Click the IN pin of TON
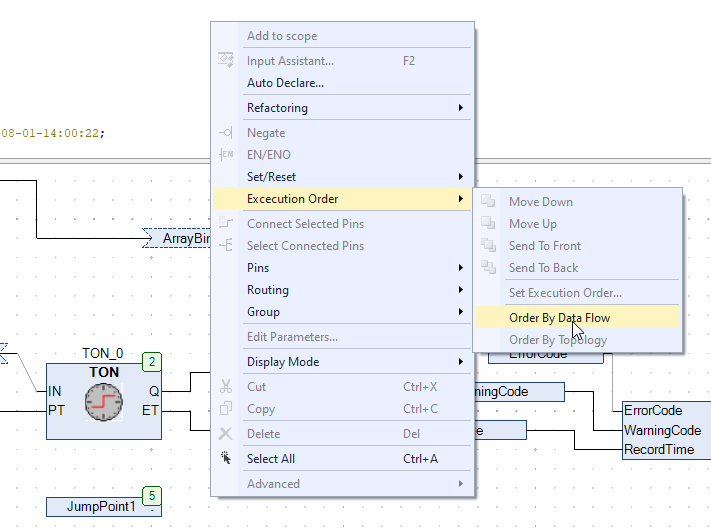 [x=54, y=391]
